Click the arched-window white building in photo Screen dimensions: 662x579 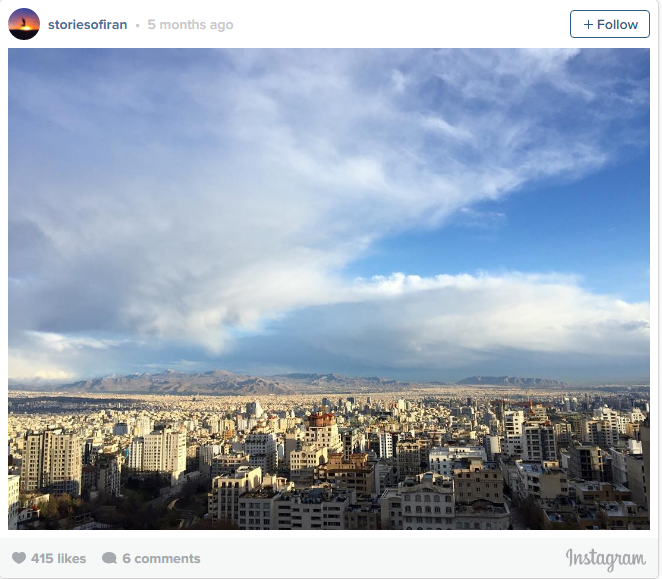pyautogui.click(x=427, y=503)
